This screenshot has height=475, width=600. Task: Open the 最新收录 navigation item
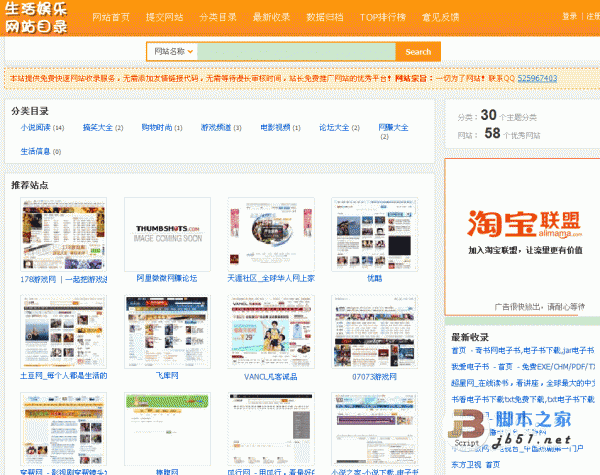click(272, 17)
